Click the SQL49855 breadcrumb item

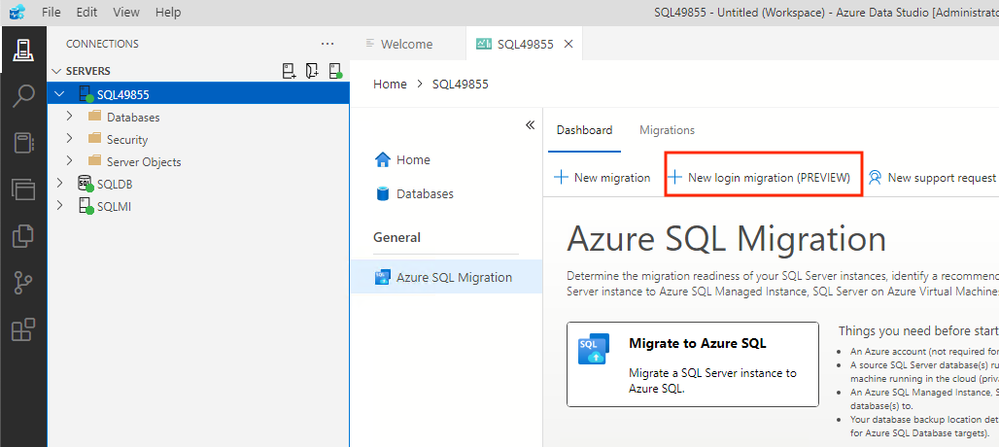[x=461, y=84]
